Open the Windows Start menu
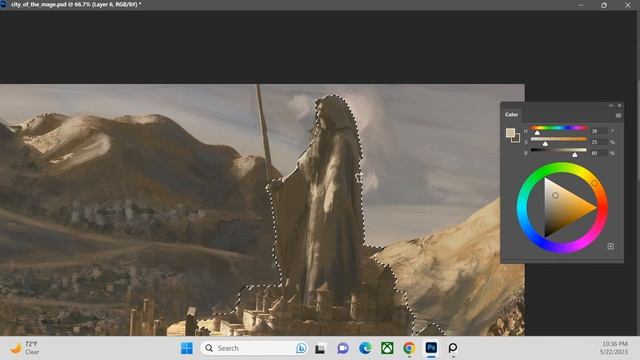 coord(187,348)
